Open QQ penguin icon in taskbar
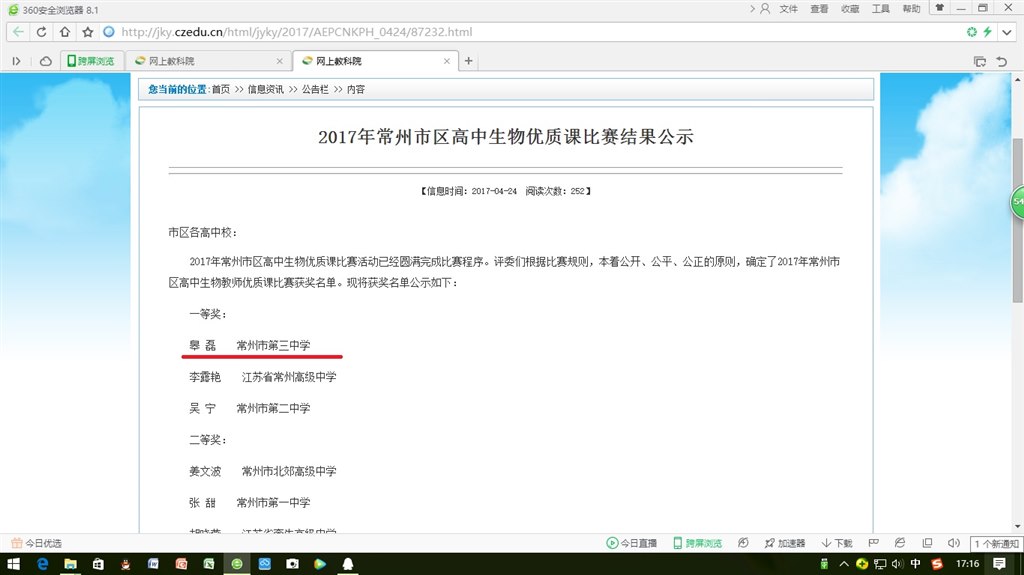Image resolution: width=1024 pixels, height=575 pixels. tap(347, 563)
